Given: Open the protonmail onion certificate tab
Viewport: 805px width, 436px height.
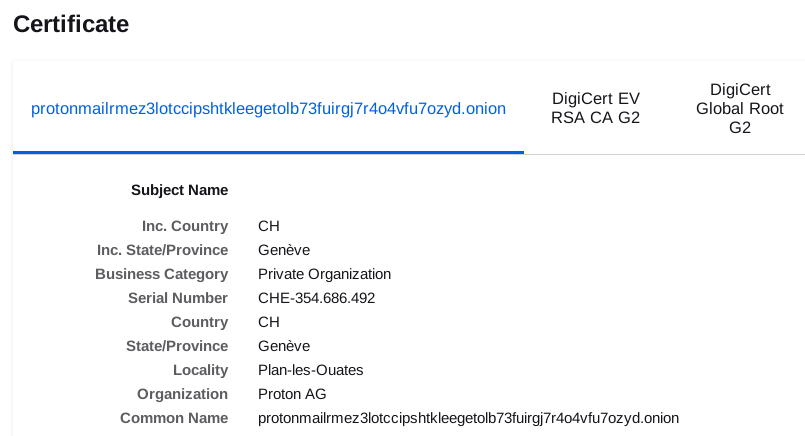Looking at the screenshot, I should (268, 108).
